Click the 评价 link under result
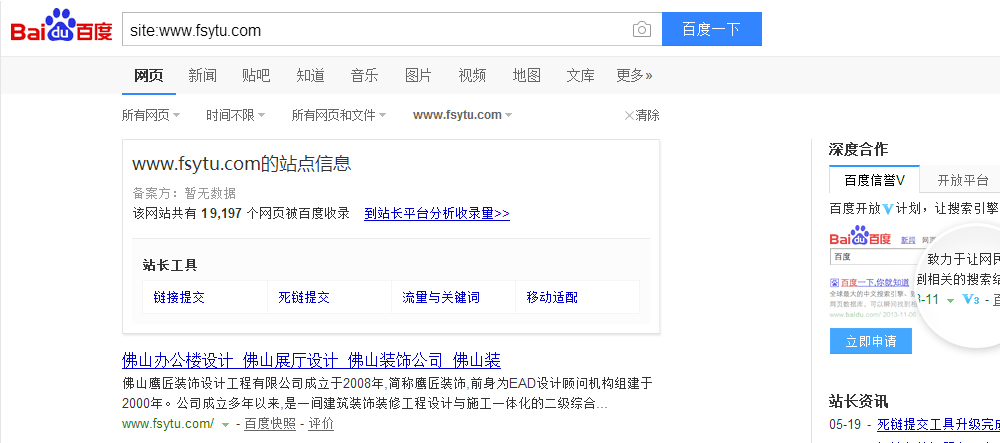Screen dimensions: 1000x443 (x=321, y=425)
